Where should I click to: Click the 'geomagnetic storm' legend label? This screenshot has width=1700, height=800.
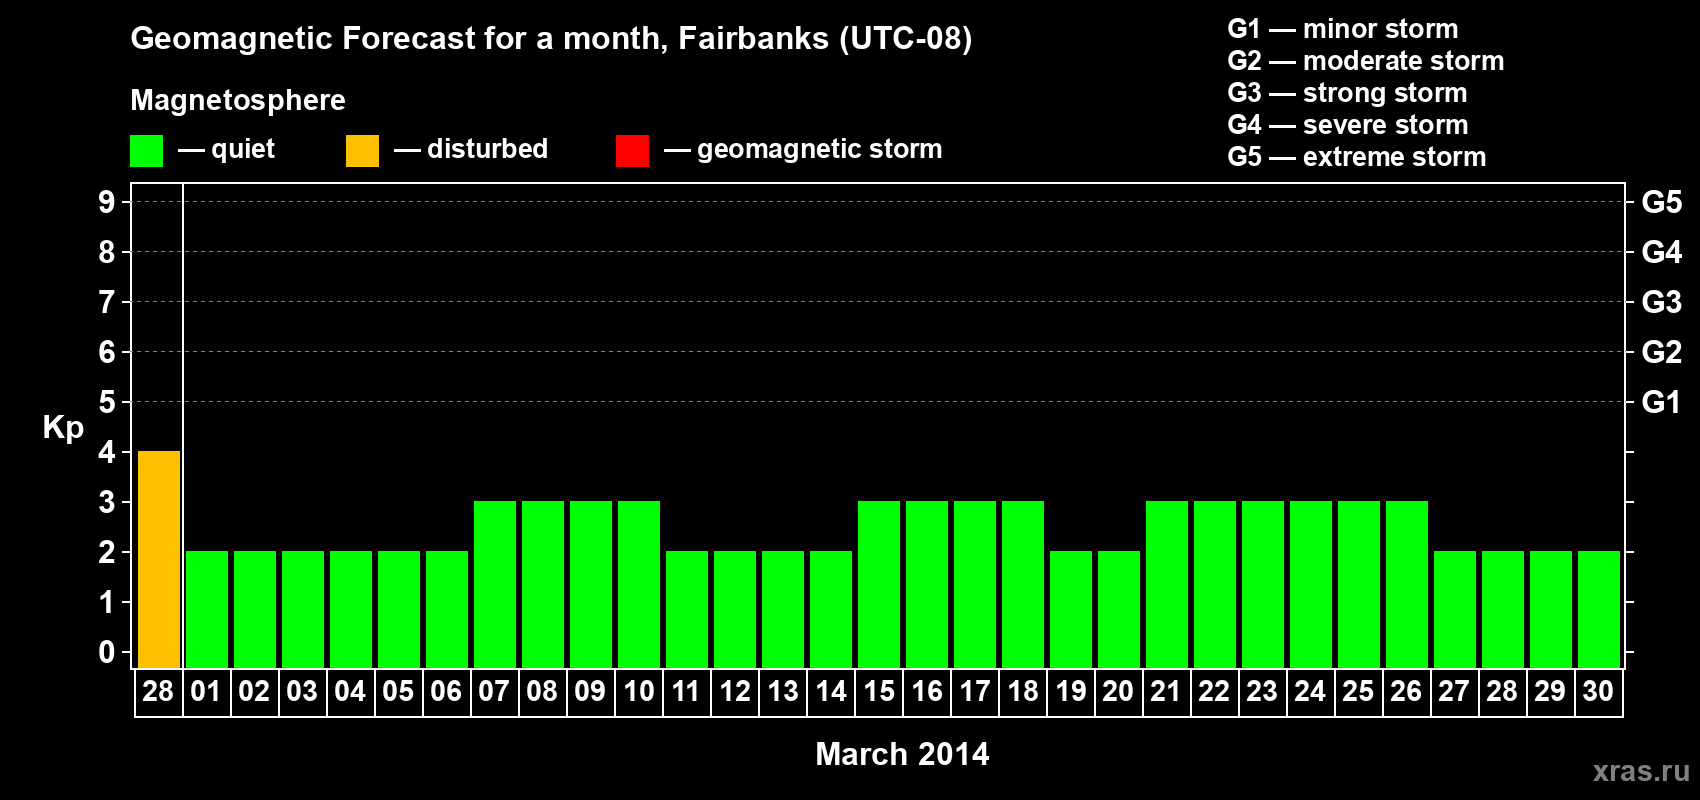[x=819, y=149]
